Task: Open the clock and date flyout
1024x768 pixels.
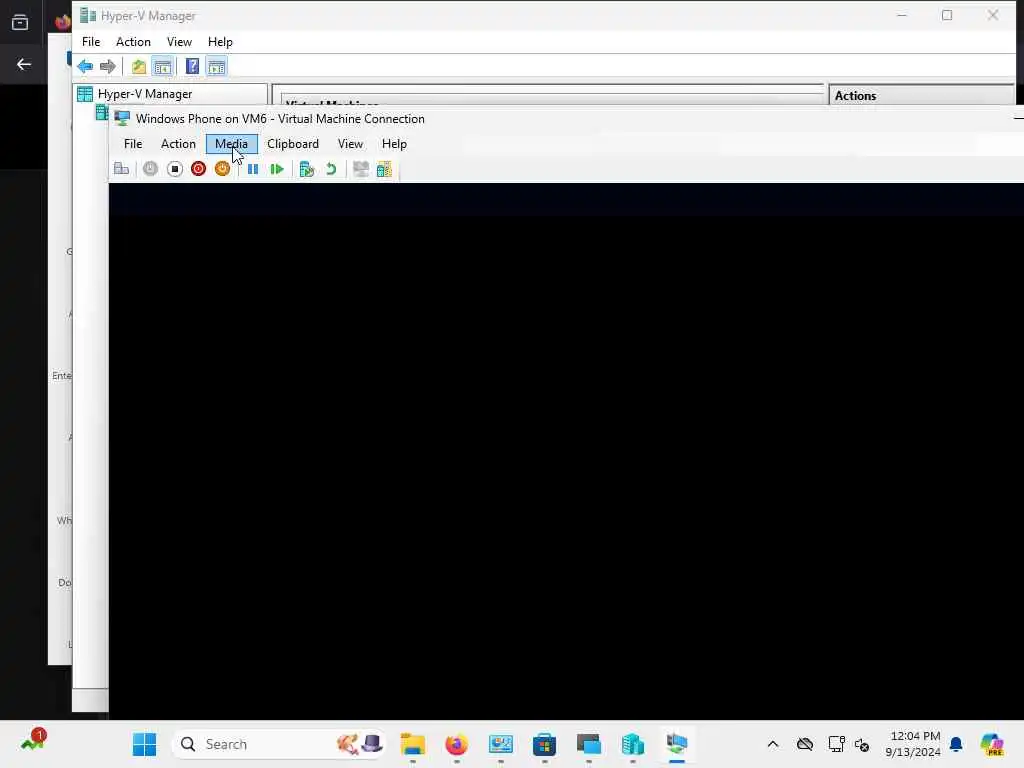Action: [x=912, y=744]
